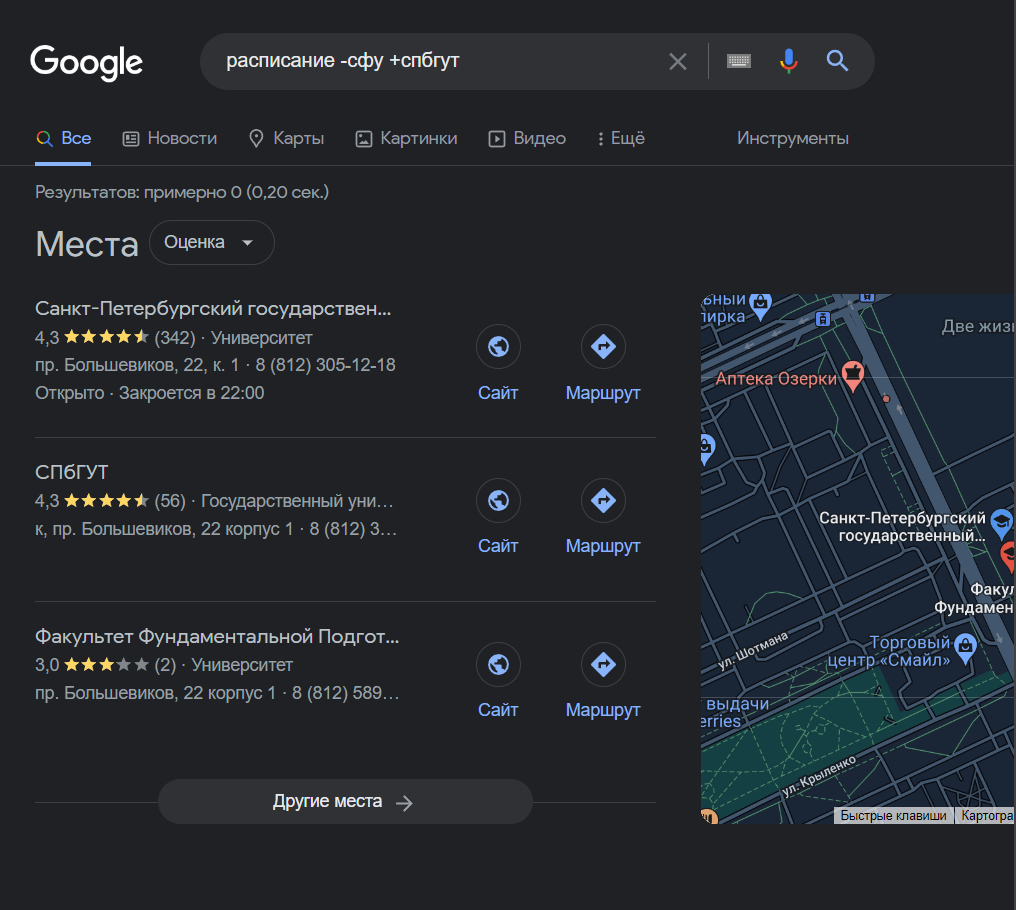Clear the search query with X
The width and height of the screenshot is (1016, 910).
click(678, 62)
